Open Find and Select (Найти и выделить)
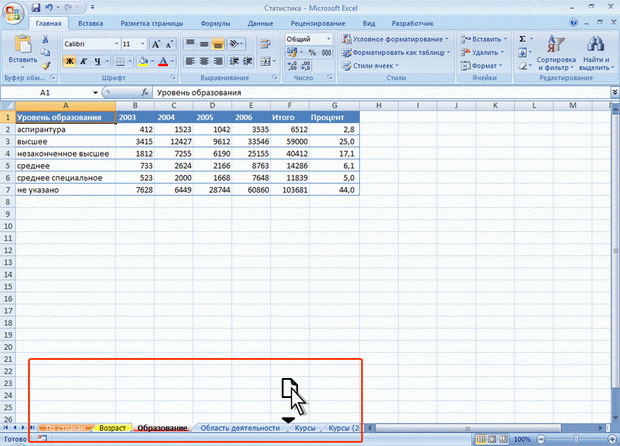This screenshot has width=620, height=446. tap(596, 53)
